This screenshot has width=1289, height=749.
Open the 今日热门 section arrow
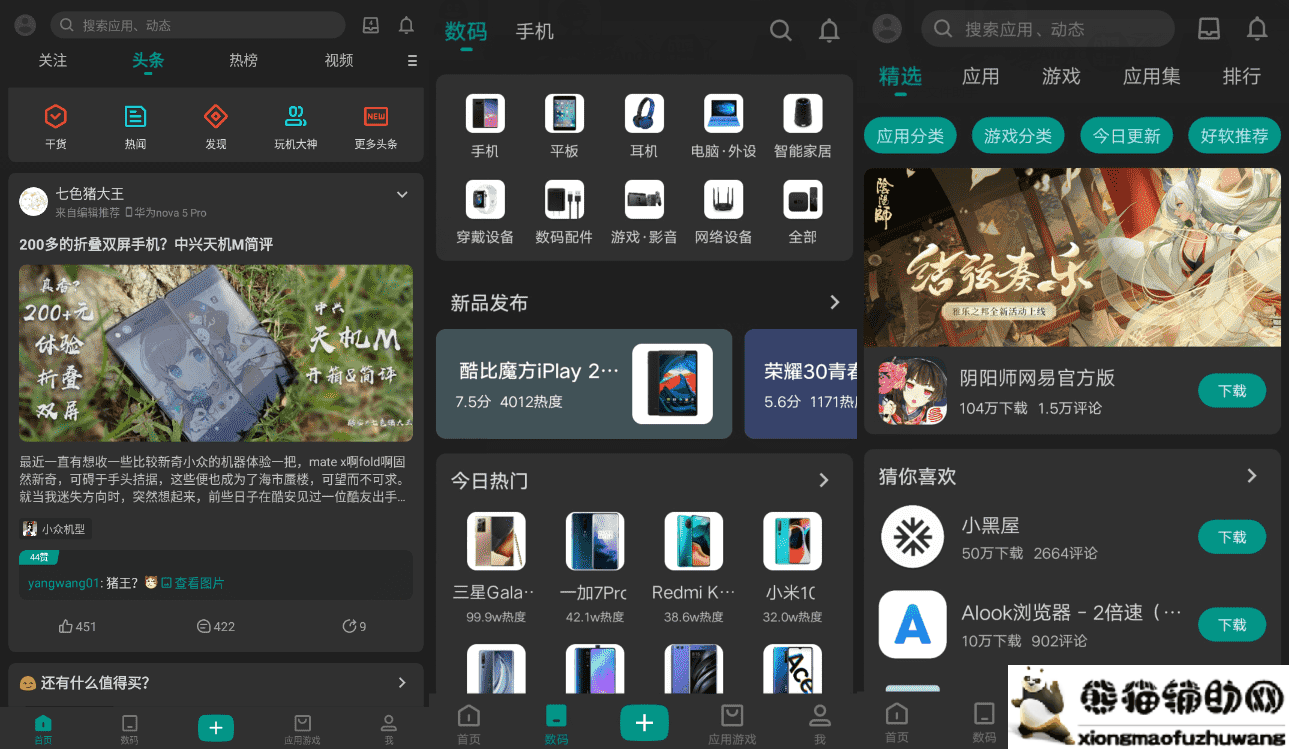pos(824,480)
